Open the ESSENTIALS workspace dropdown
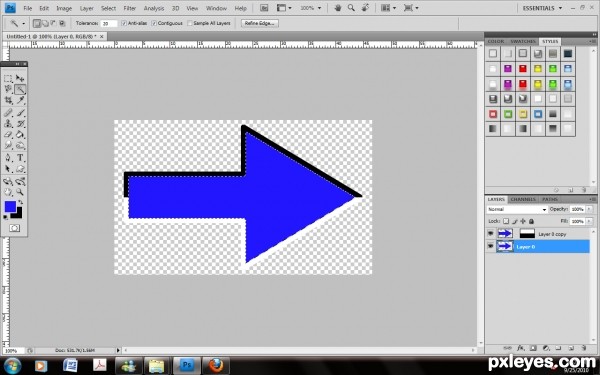600x375 pixels. (x=543, y=8)
